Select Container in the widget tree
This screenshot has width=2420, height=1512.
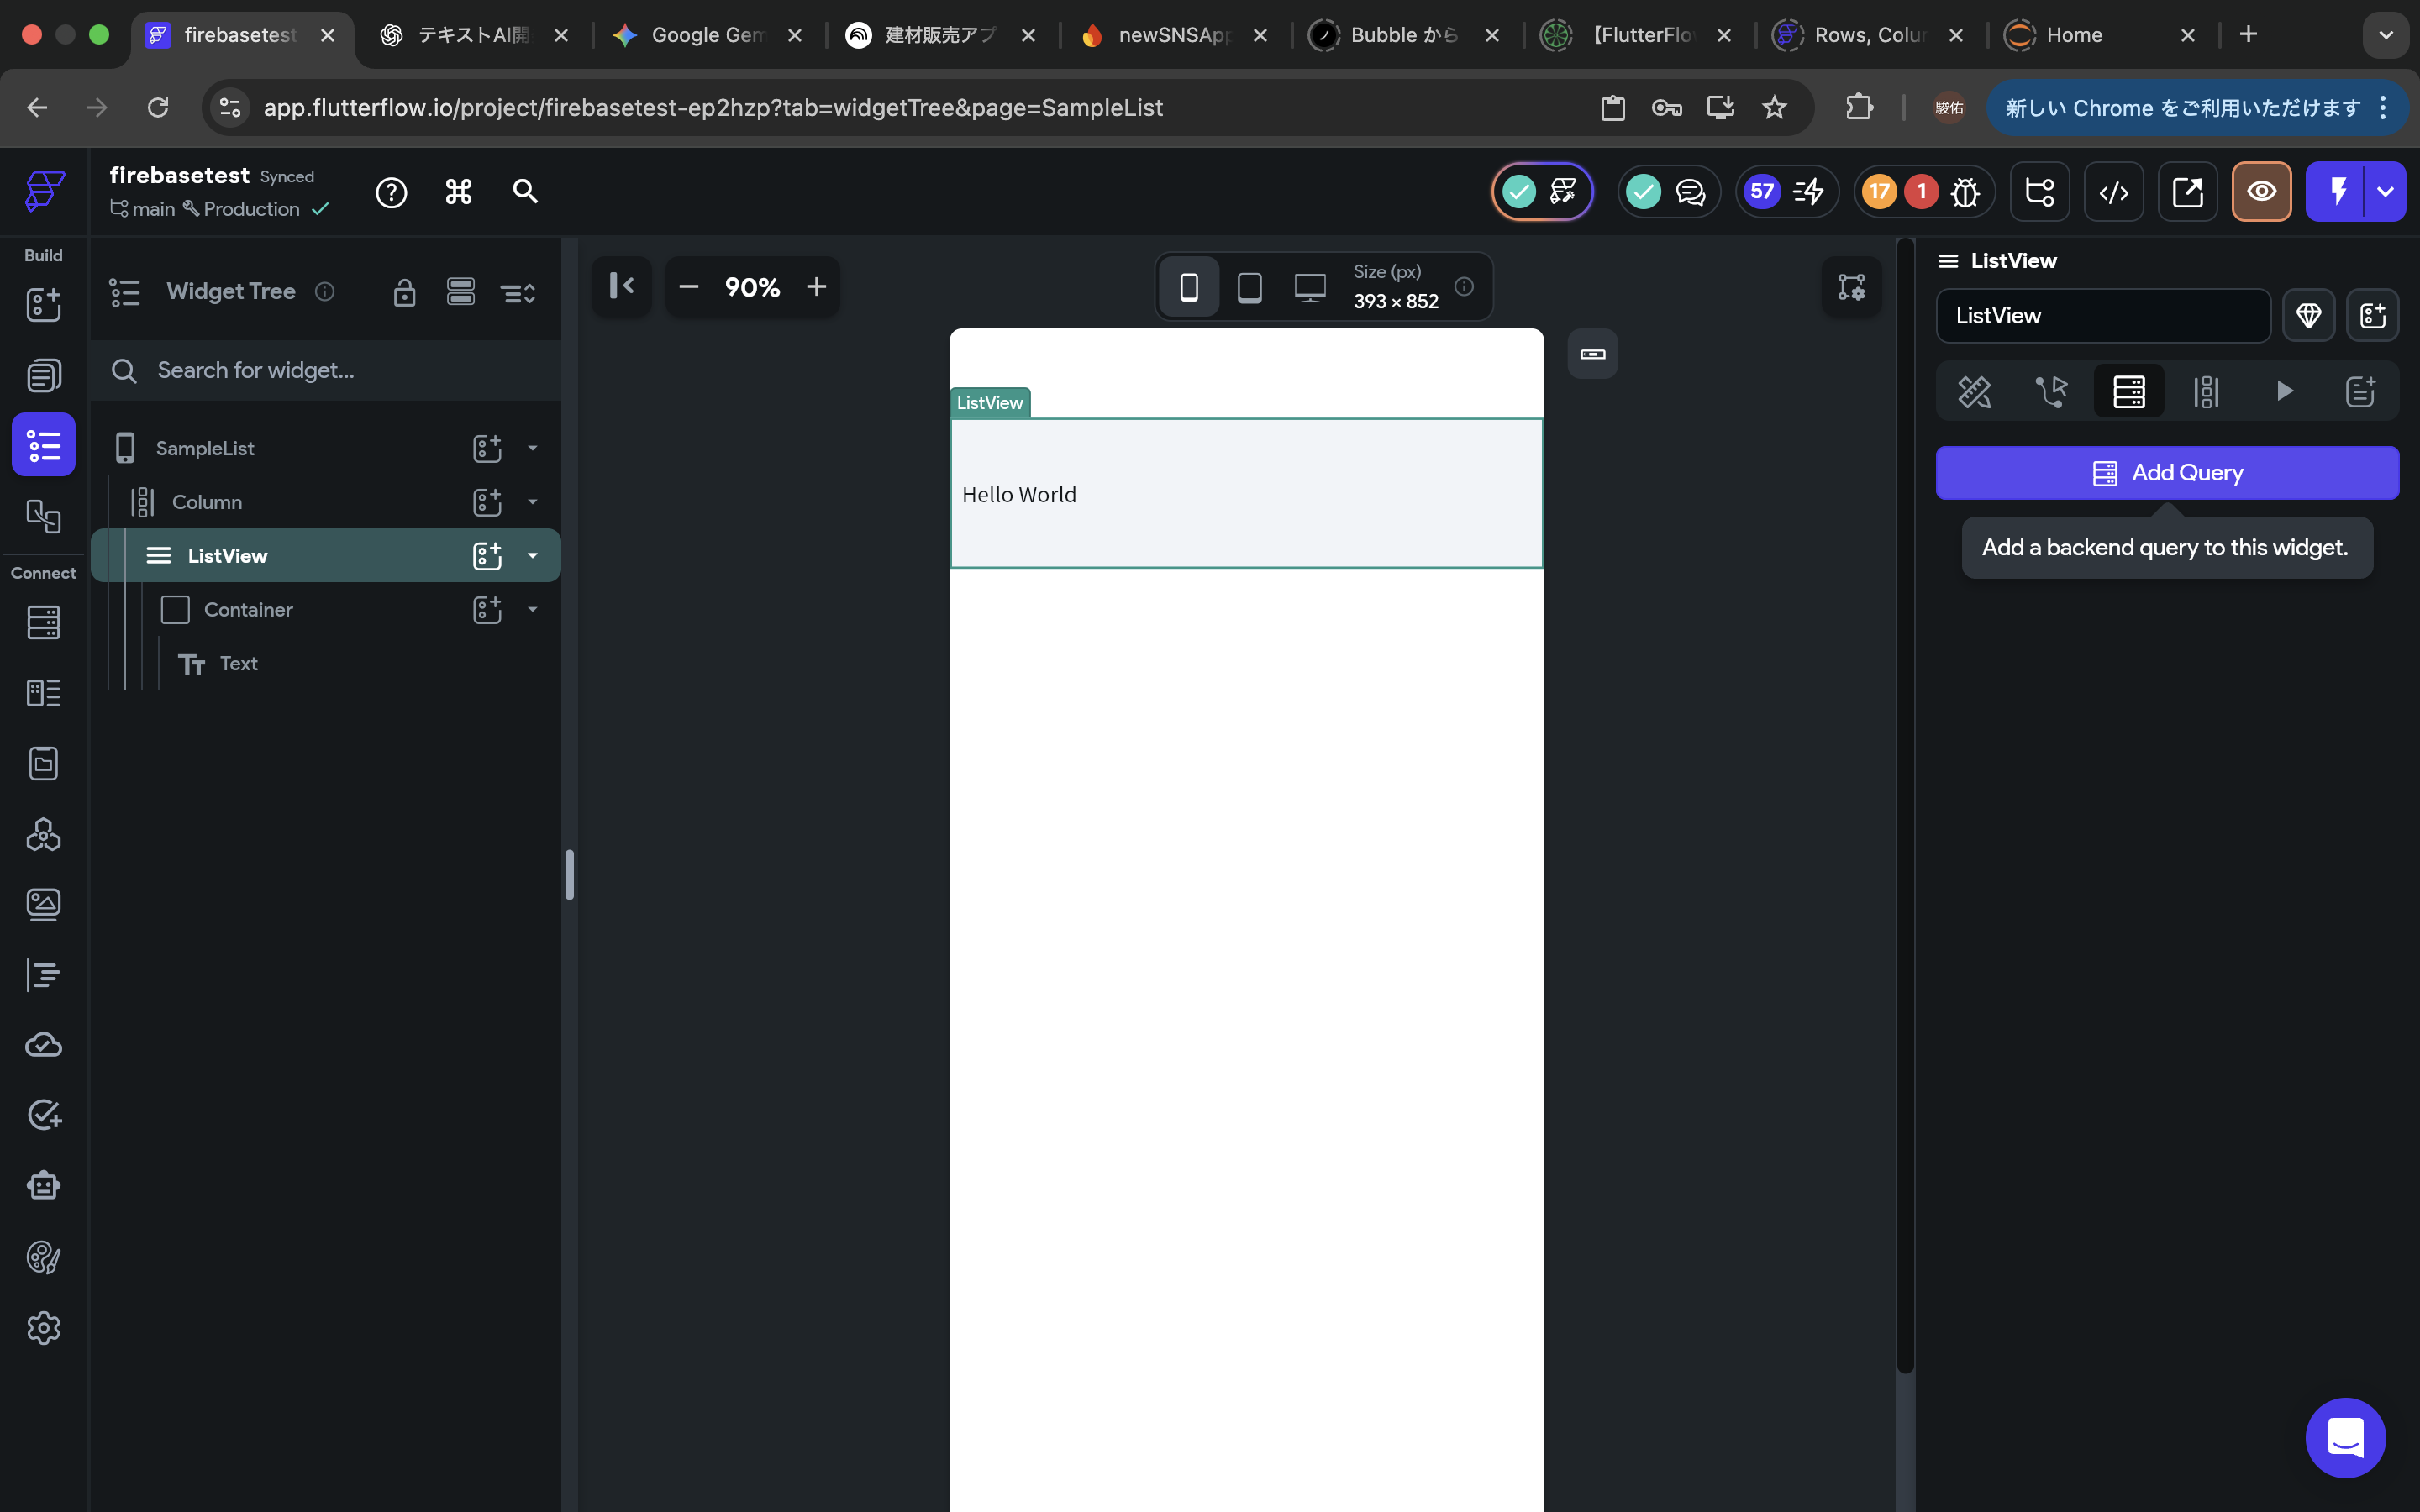coord(248,609)
